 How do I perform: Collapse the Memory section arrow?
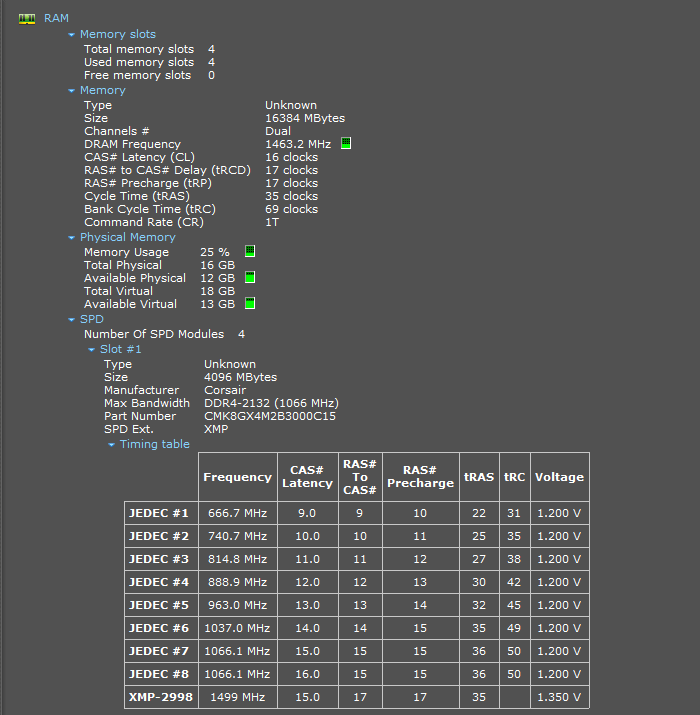71,91
